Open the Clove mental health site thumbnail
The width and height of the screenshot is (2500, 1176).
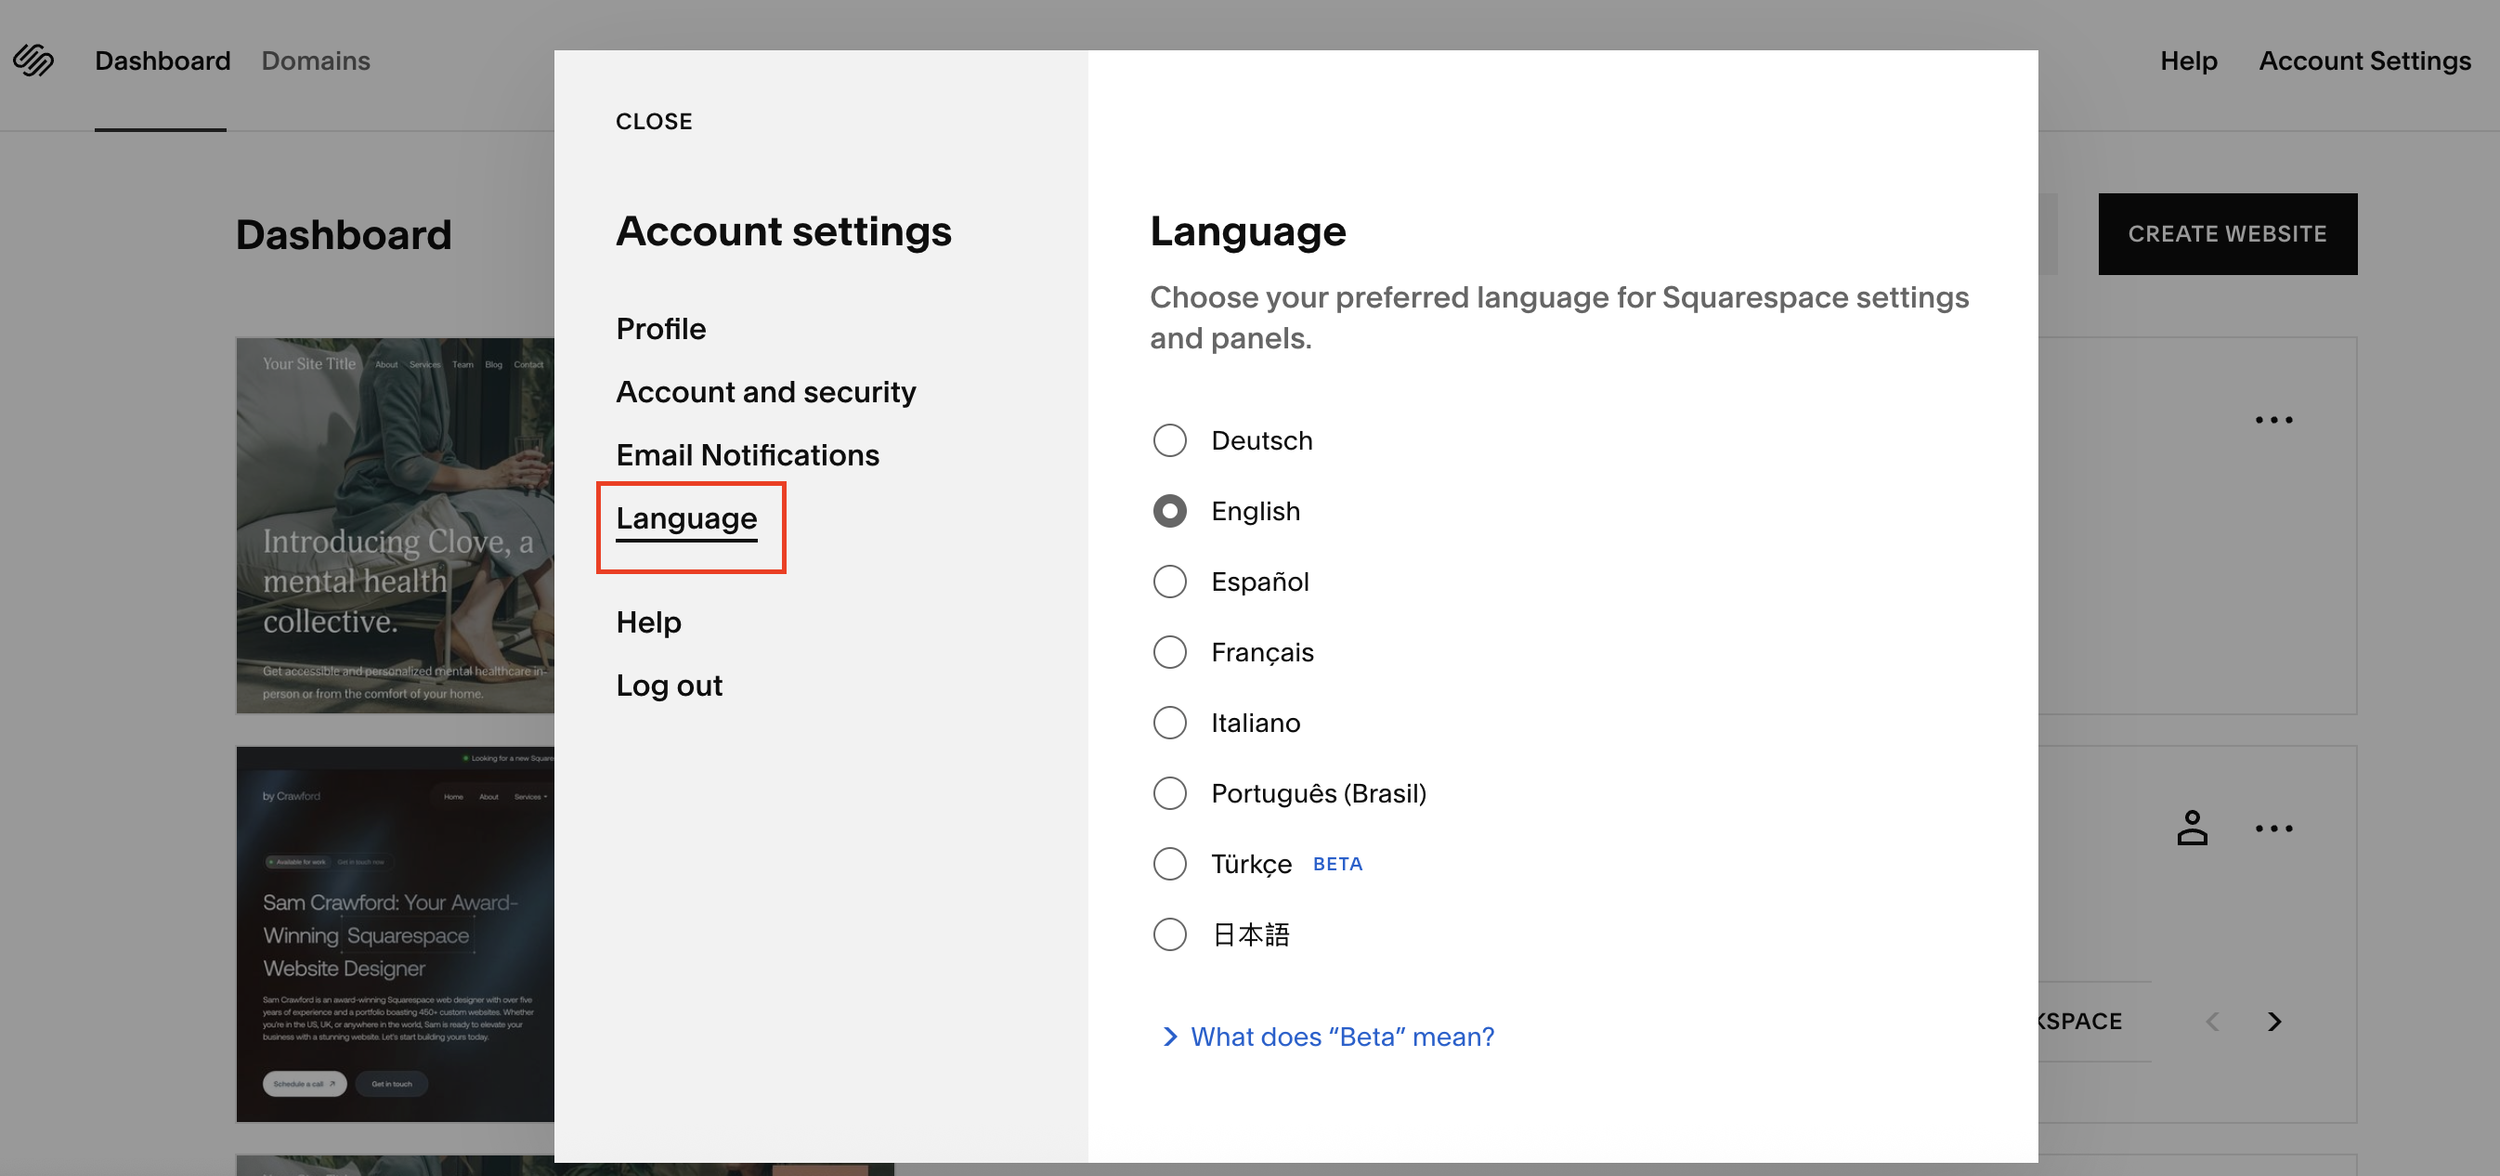395,525
